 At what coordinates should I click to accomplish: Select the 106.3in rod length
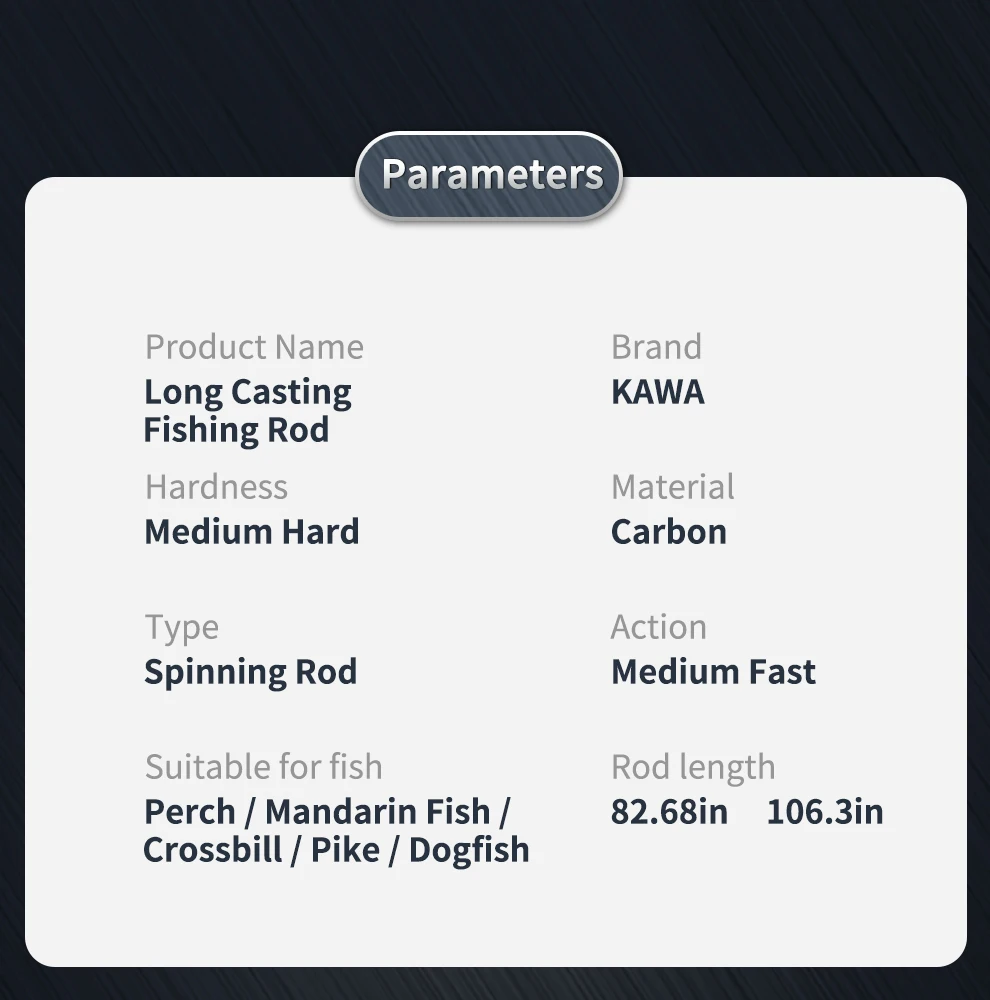coord(825,811)
